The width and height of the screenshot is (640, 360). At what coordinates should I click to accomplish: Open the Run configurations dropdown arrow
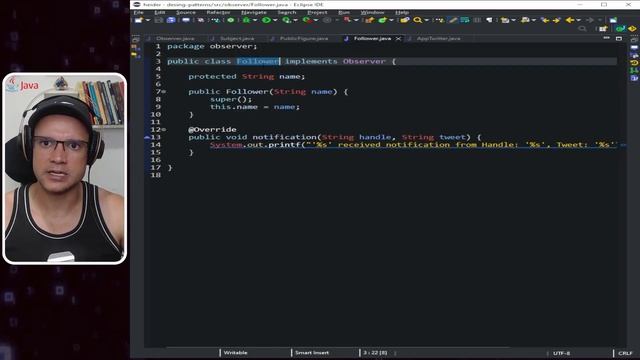pos(275,20)
